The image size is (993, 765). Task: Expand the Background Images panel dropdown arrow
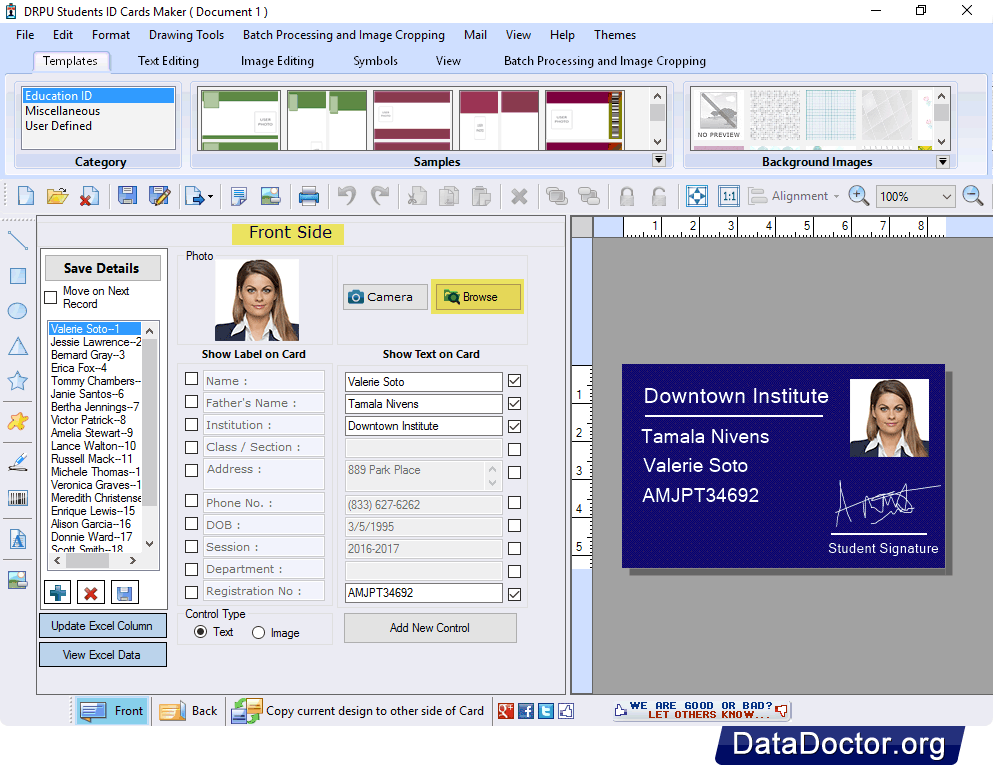943,161
